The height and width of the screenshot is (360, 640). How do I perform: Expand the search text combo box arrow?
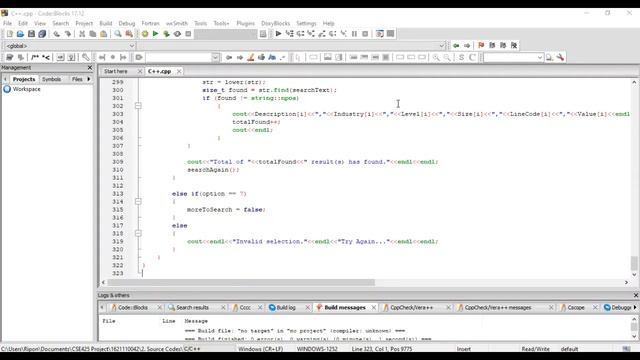pos(216,58)
